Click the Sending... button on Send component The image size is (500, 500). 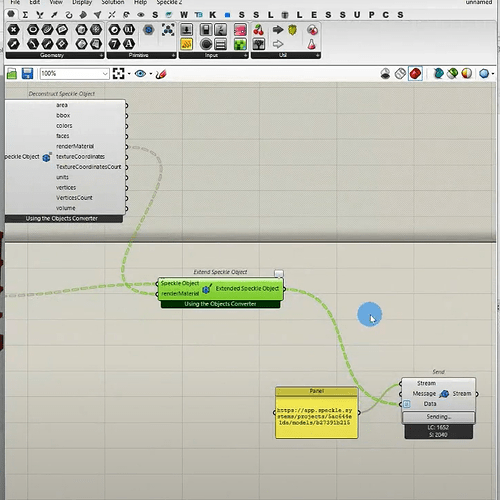(x=438, y=417)
